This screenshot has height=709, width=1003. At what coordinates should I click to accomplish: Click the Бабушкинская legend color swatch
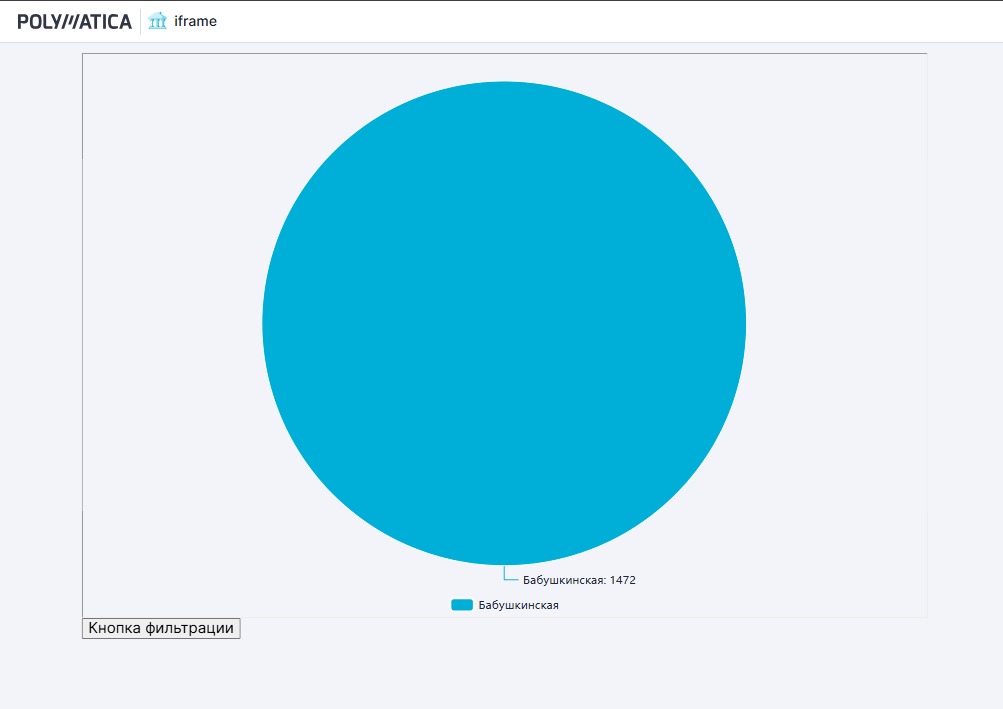(x=461, y=605)
